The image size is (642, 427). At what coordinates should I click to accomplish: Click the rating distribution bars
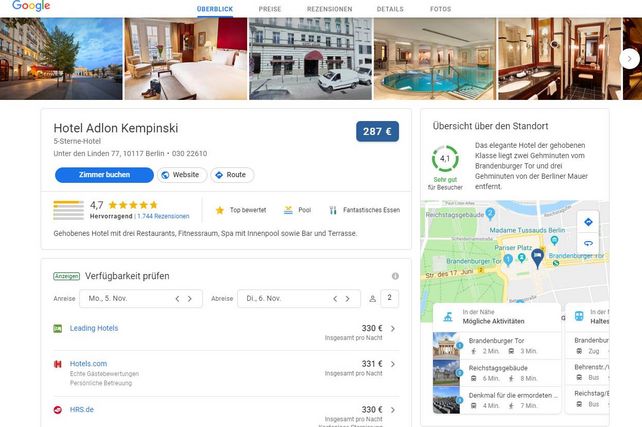pyautogui.click(x=68, y=210)
